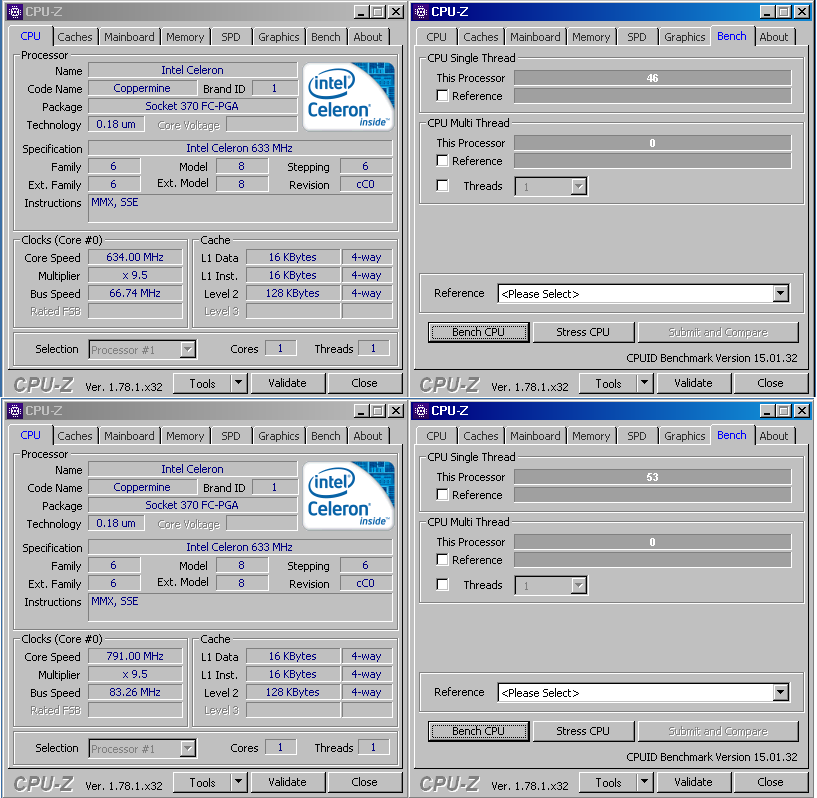Image resolution: width=817 pixels, height=798 pixels.
Task: Click Bench CPU in the score-53 window
Action: pyautogui.click(x=478, y=731)
